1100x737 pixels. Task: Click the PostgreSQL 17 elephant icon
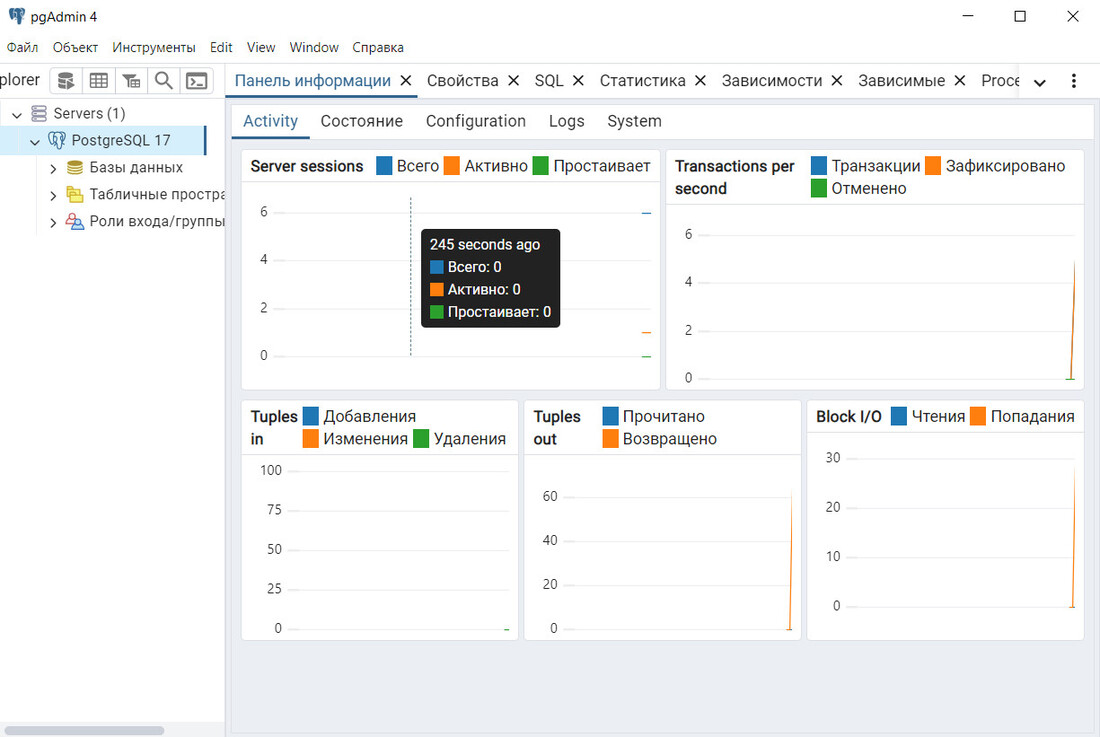tap(57, 140)
